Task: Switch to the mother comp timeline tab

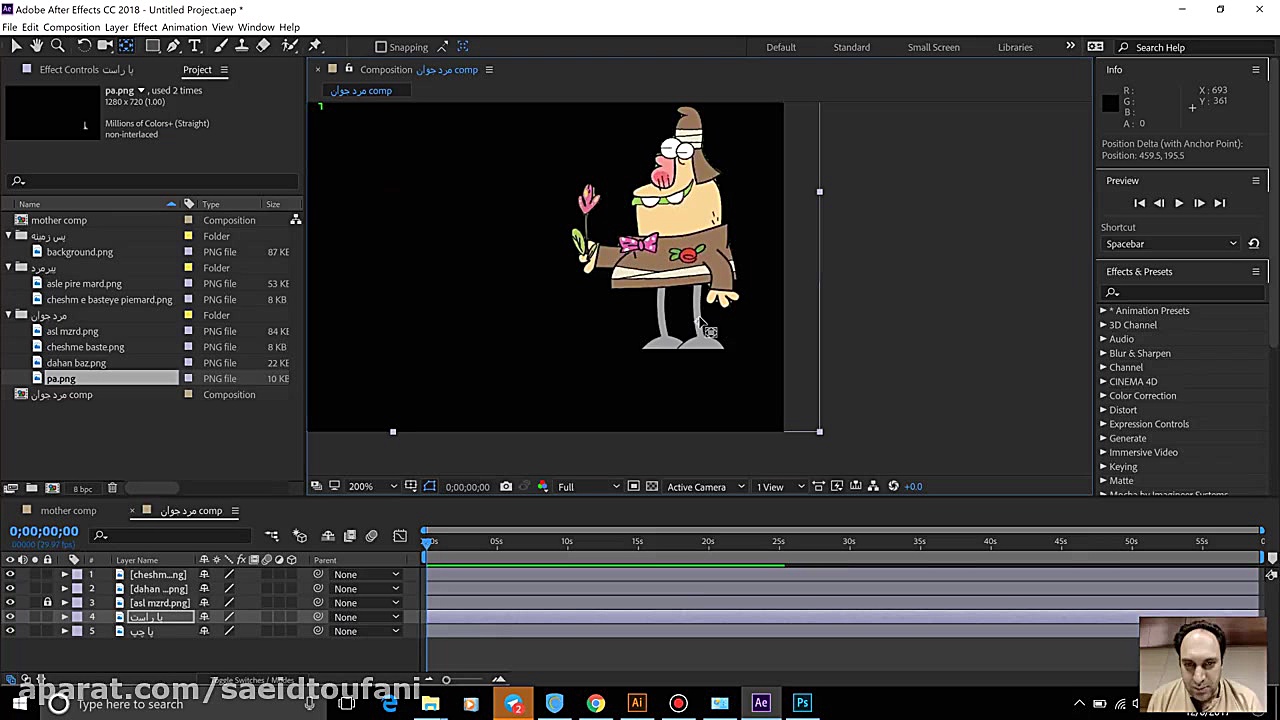Action: click(68, 511)
